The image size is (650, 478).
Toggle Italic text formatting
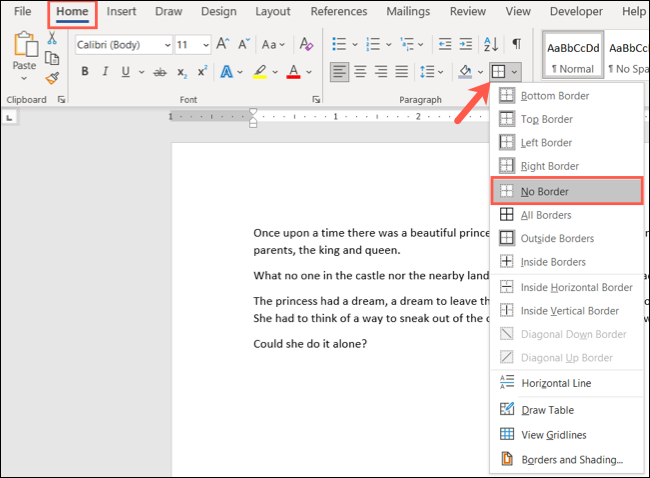tap(106, 72)
